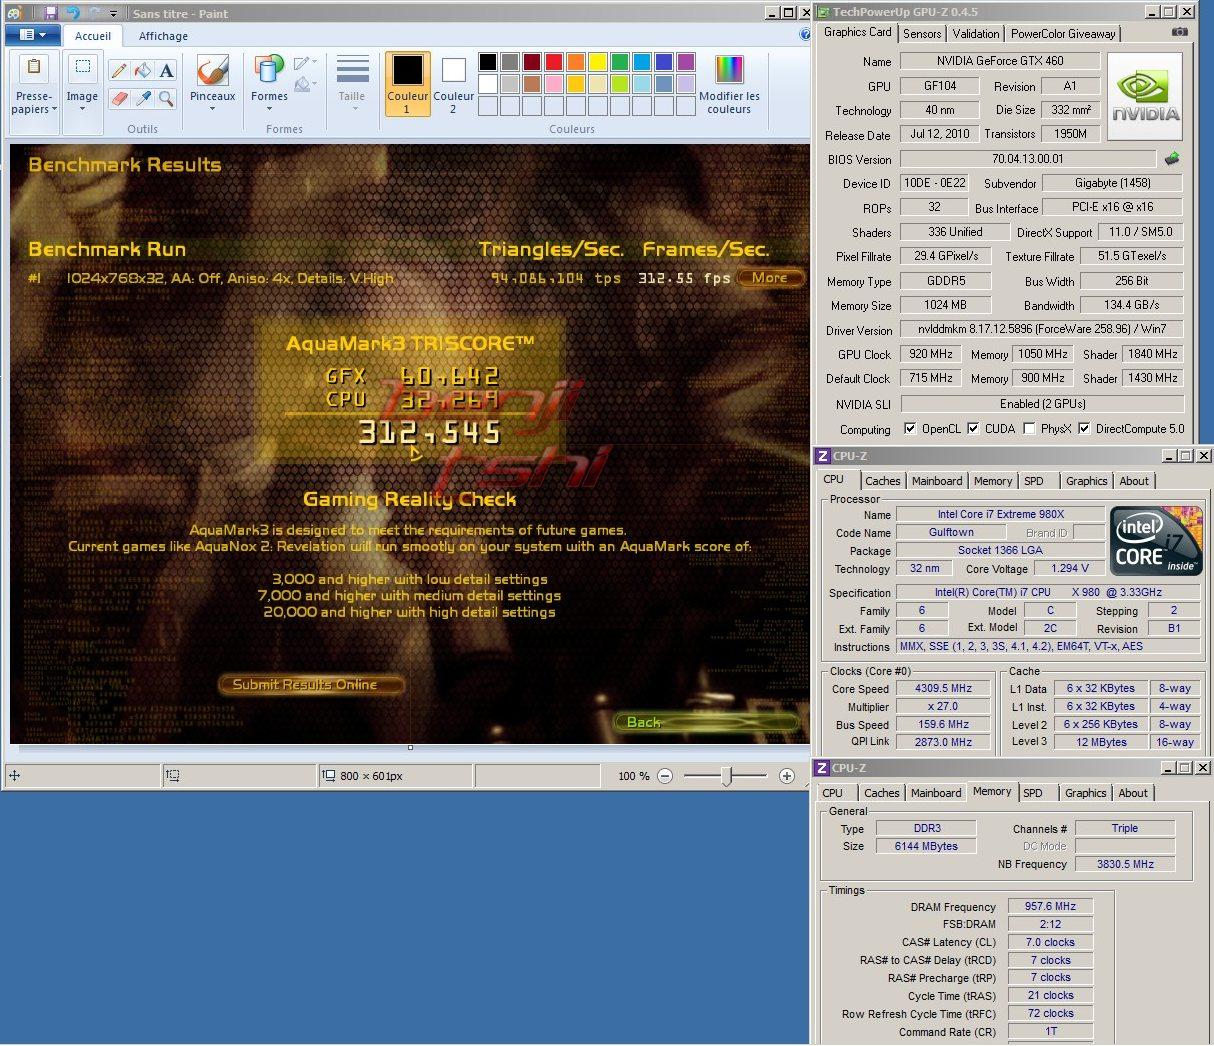Open the Paint file menu dropdown button
The height and width of the screenshot is (1046, 1214).
click(x=33, y=35)
